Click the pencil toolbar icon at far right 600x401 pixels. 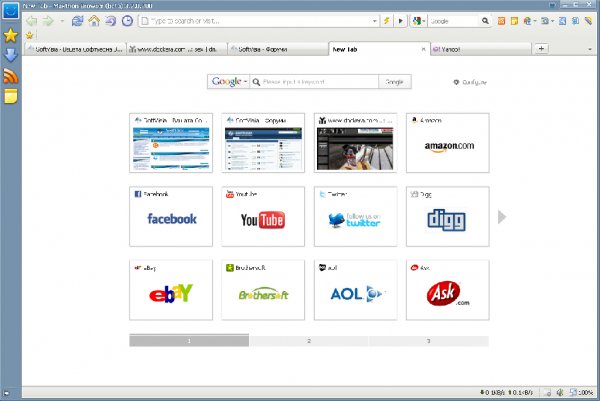tap(589, 21)
